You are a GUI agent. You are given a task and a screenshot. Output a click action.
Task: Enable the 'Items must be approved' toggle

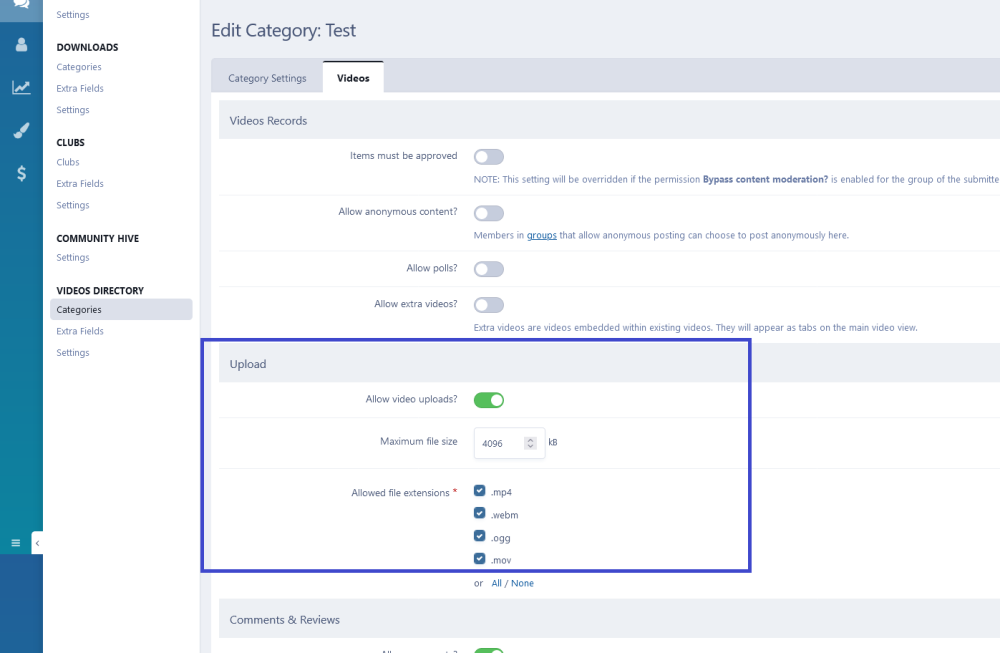tap(488, 156)
